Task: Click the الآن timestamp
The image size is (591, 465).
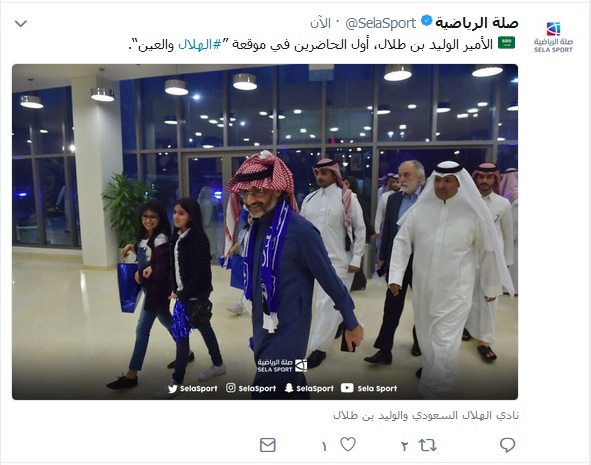Action: pyautogui.click(x=320, y=24)
